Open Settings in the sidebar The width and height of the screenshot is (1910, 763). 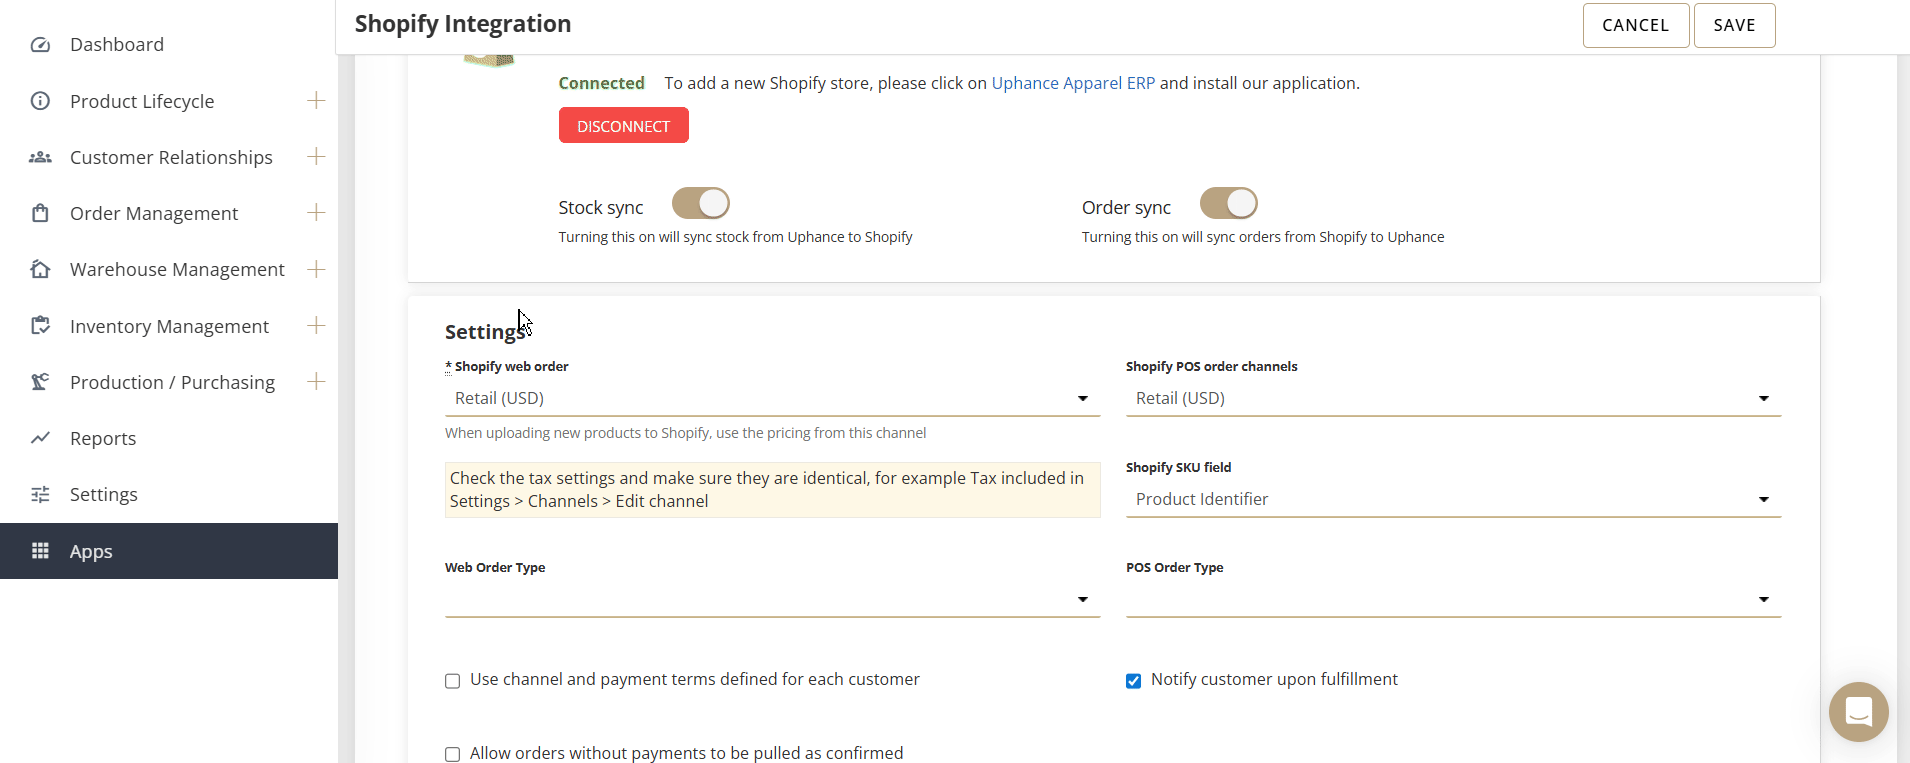(x=103, y=495)
